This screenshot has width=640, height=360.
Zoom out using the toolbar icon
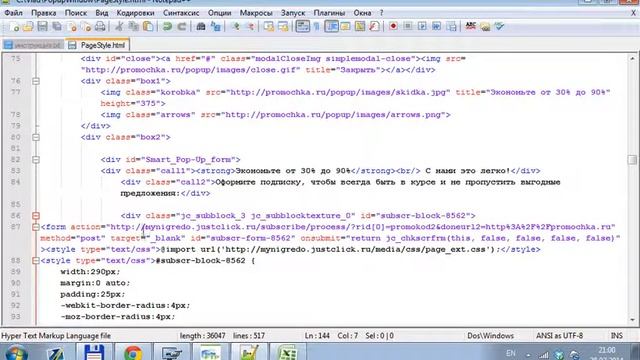[x=250, y=27]
